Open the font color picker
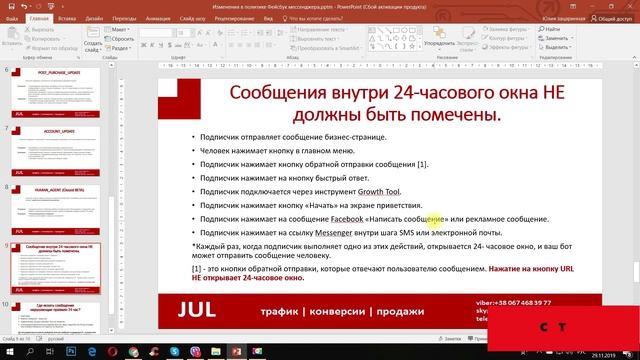Viewport: 640px width, 360px height. coord(216,45)
